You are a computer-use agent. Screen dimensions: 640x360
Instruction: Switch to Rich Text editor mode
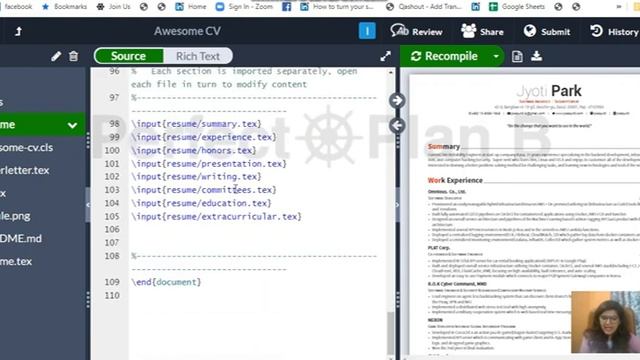pos(198,56)
